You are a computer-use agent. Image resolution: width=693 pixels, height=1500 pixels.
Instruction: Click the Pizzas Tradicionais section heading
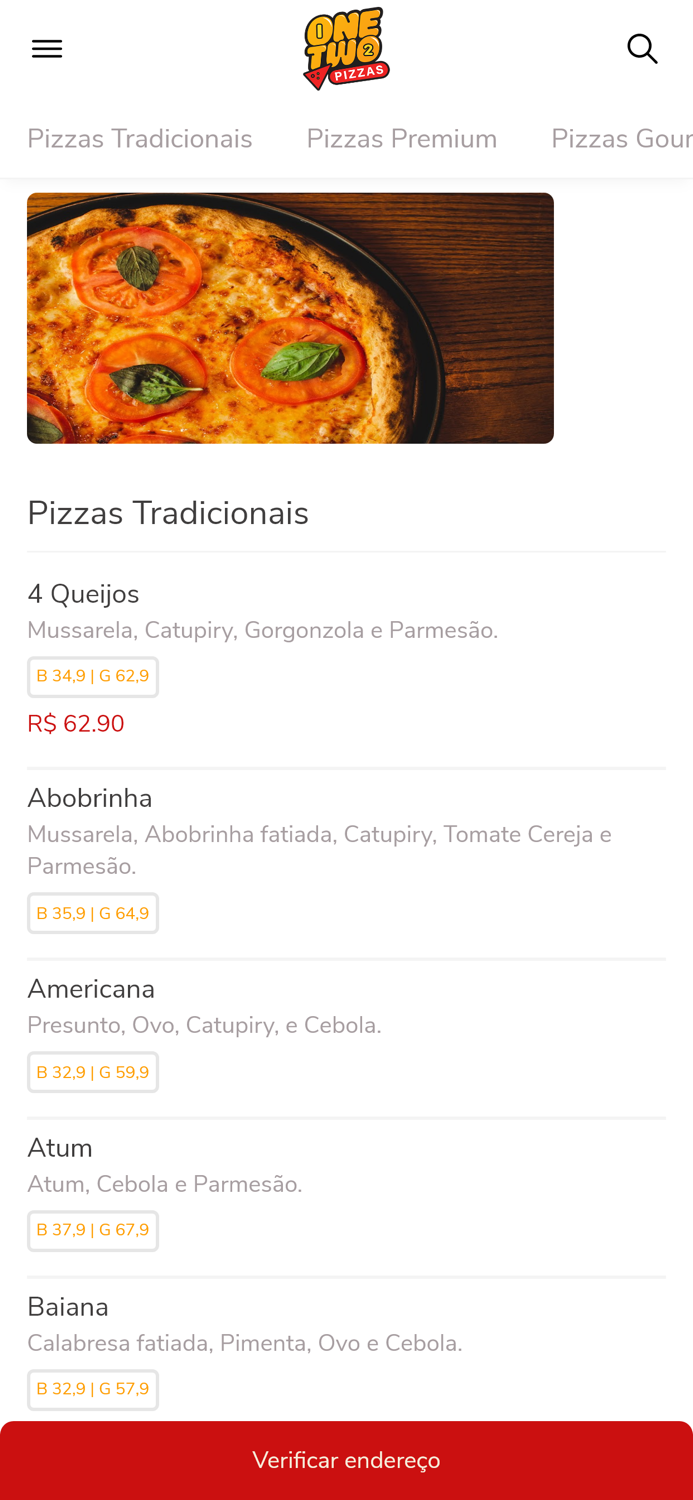168,512
